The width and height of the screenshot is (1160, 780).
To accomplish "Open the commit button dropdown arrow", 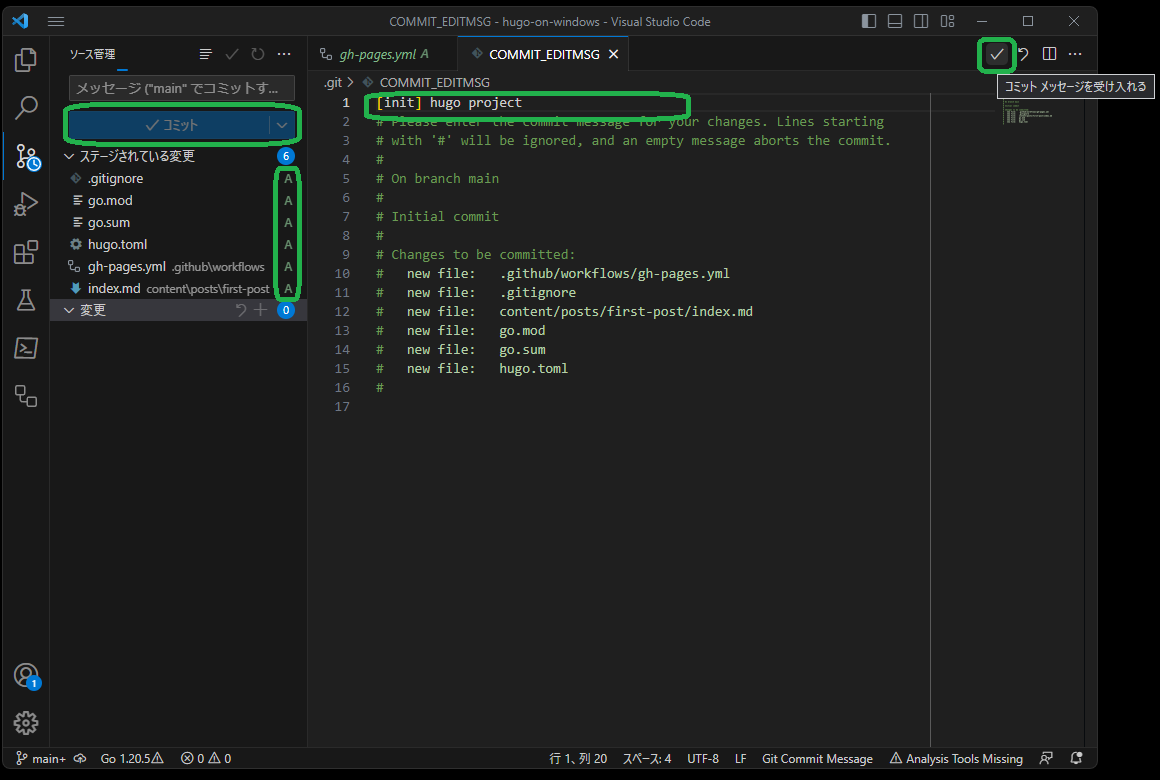I will click(x=282, y=125).
